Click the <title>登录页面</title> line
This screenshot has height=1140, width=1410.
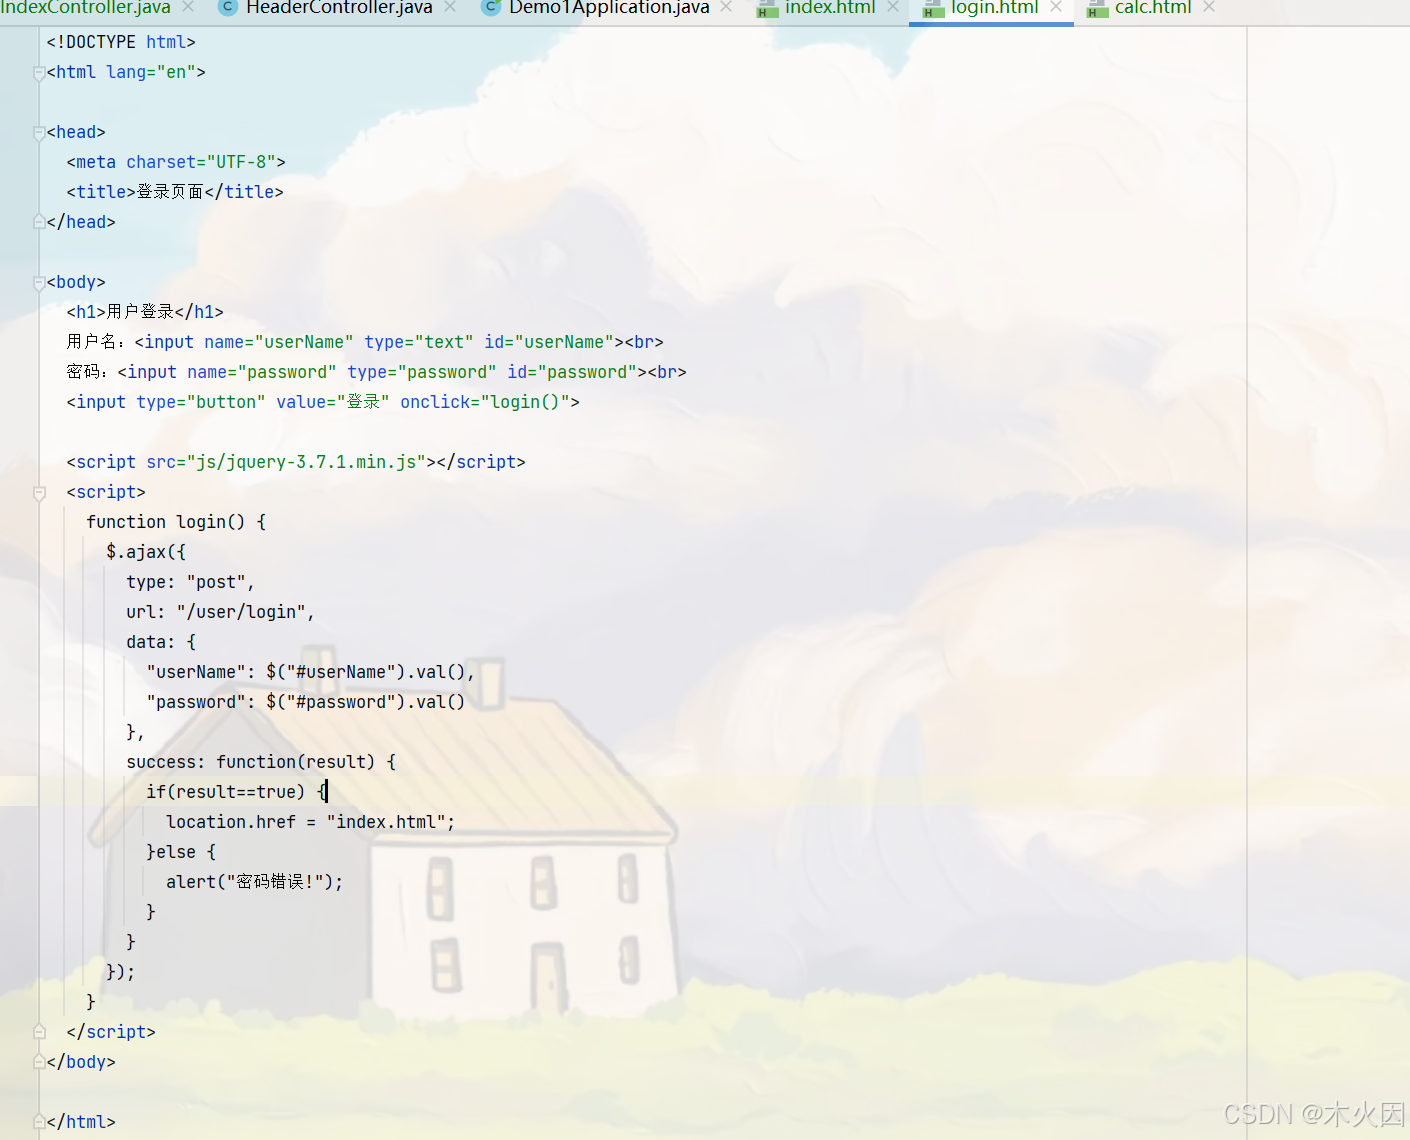click(175, 192)
